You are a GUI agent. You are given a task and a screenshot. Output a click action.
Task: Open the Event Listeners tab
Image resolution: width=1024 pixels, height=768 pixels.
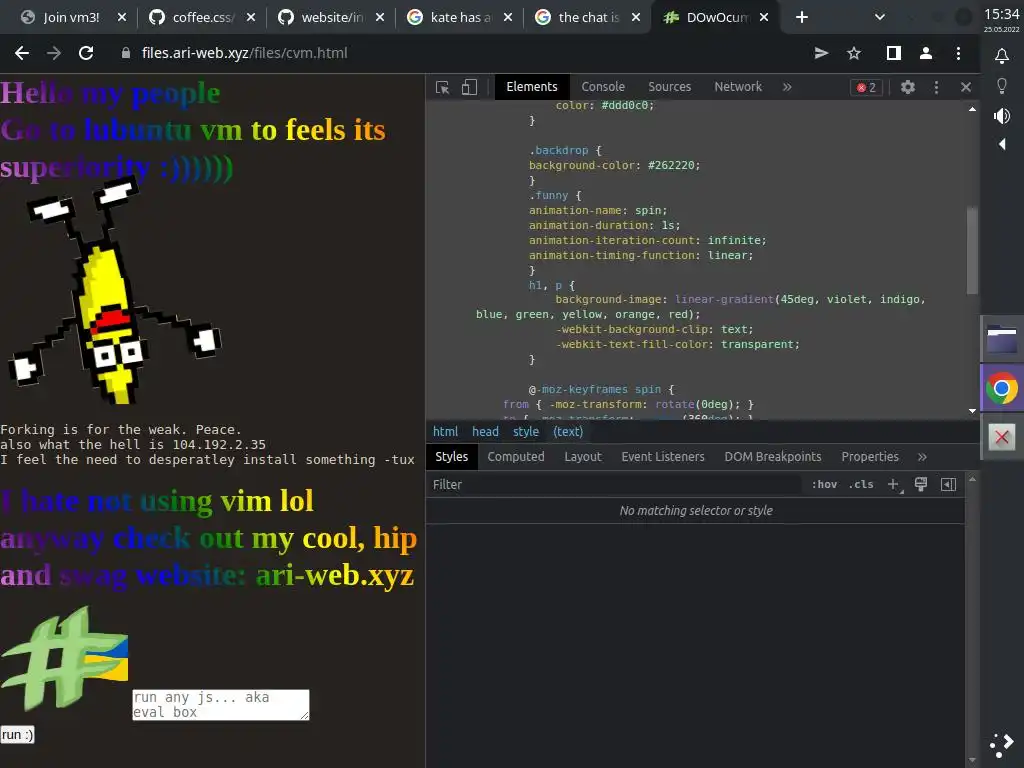[663, 456]
